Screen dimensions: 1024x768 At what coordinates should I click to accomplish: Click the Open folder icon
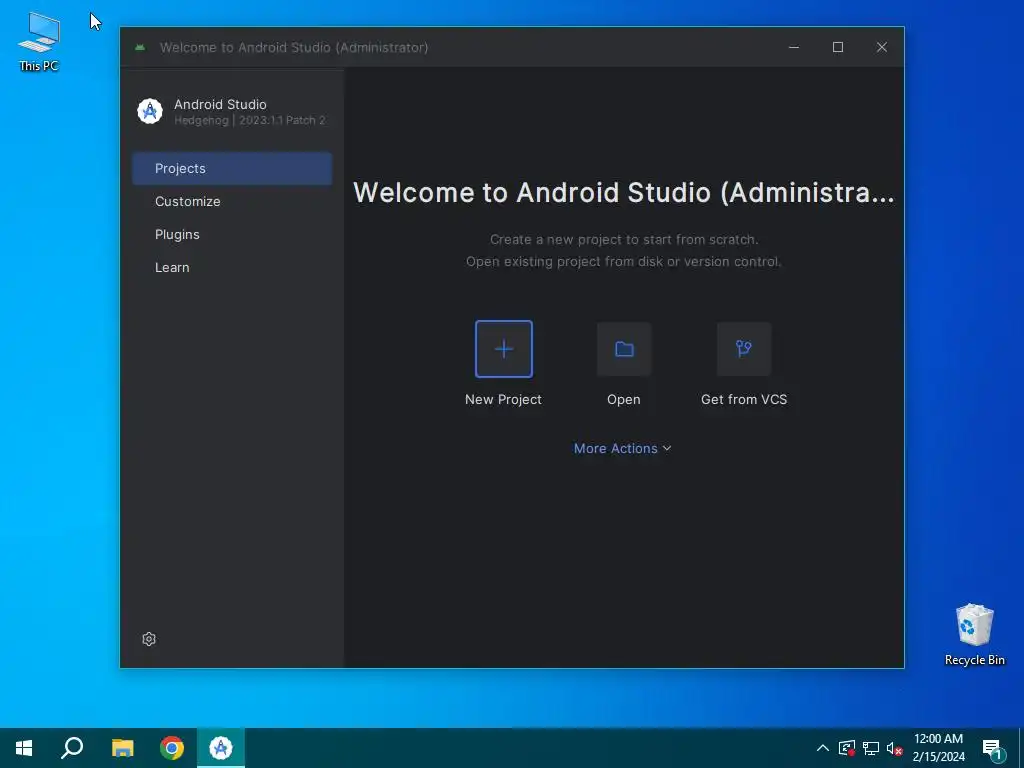pos(624,349)
